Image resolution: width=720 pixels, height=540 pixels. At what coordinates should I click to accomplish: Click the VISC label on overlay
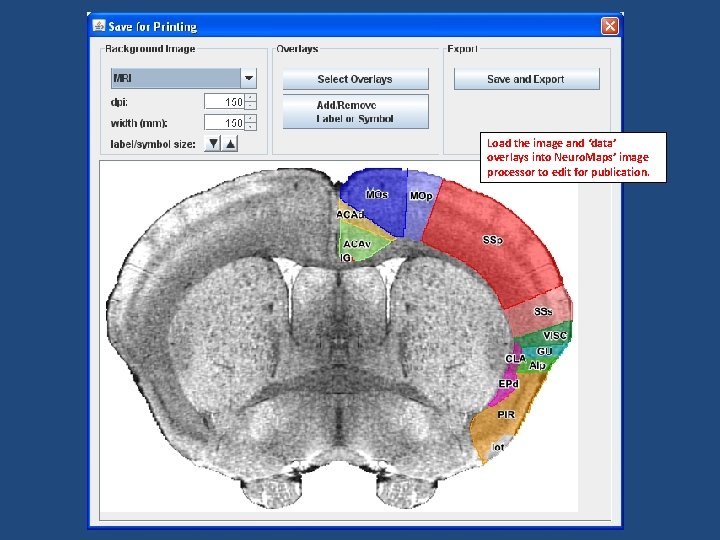tap(555, 336)
